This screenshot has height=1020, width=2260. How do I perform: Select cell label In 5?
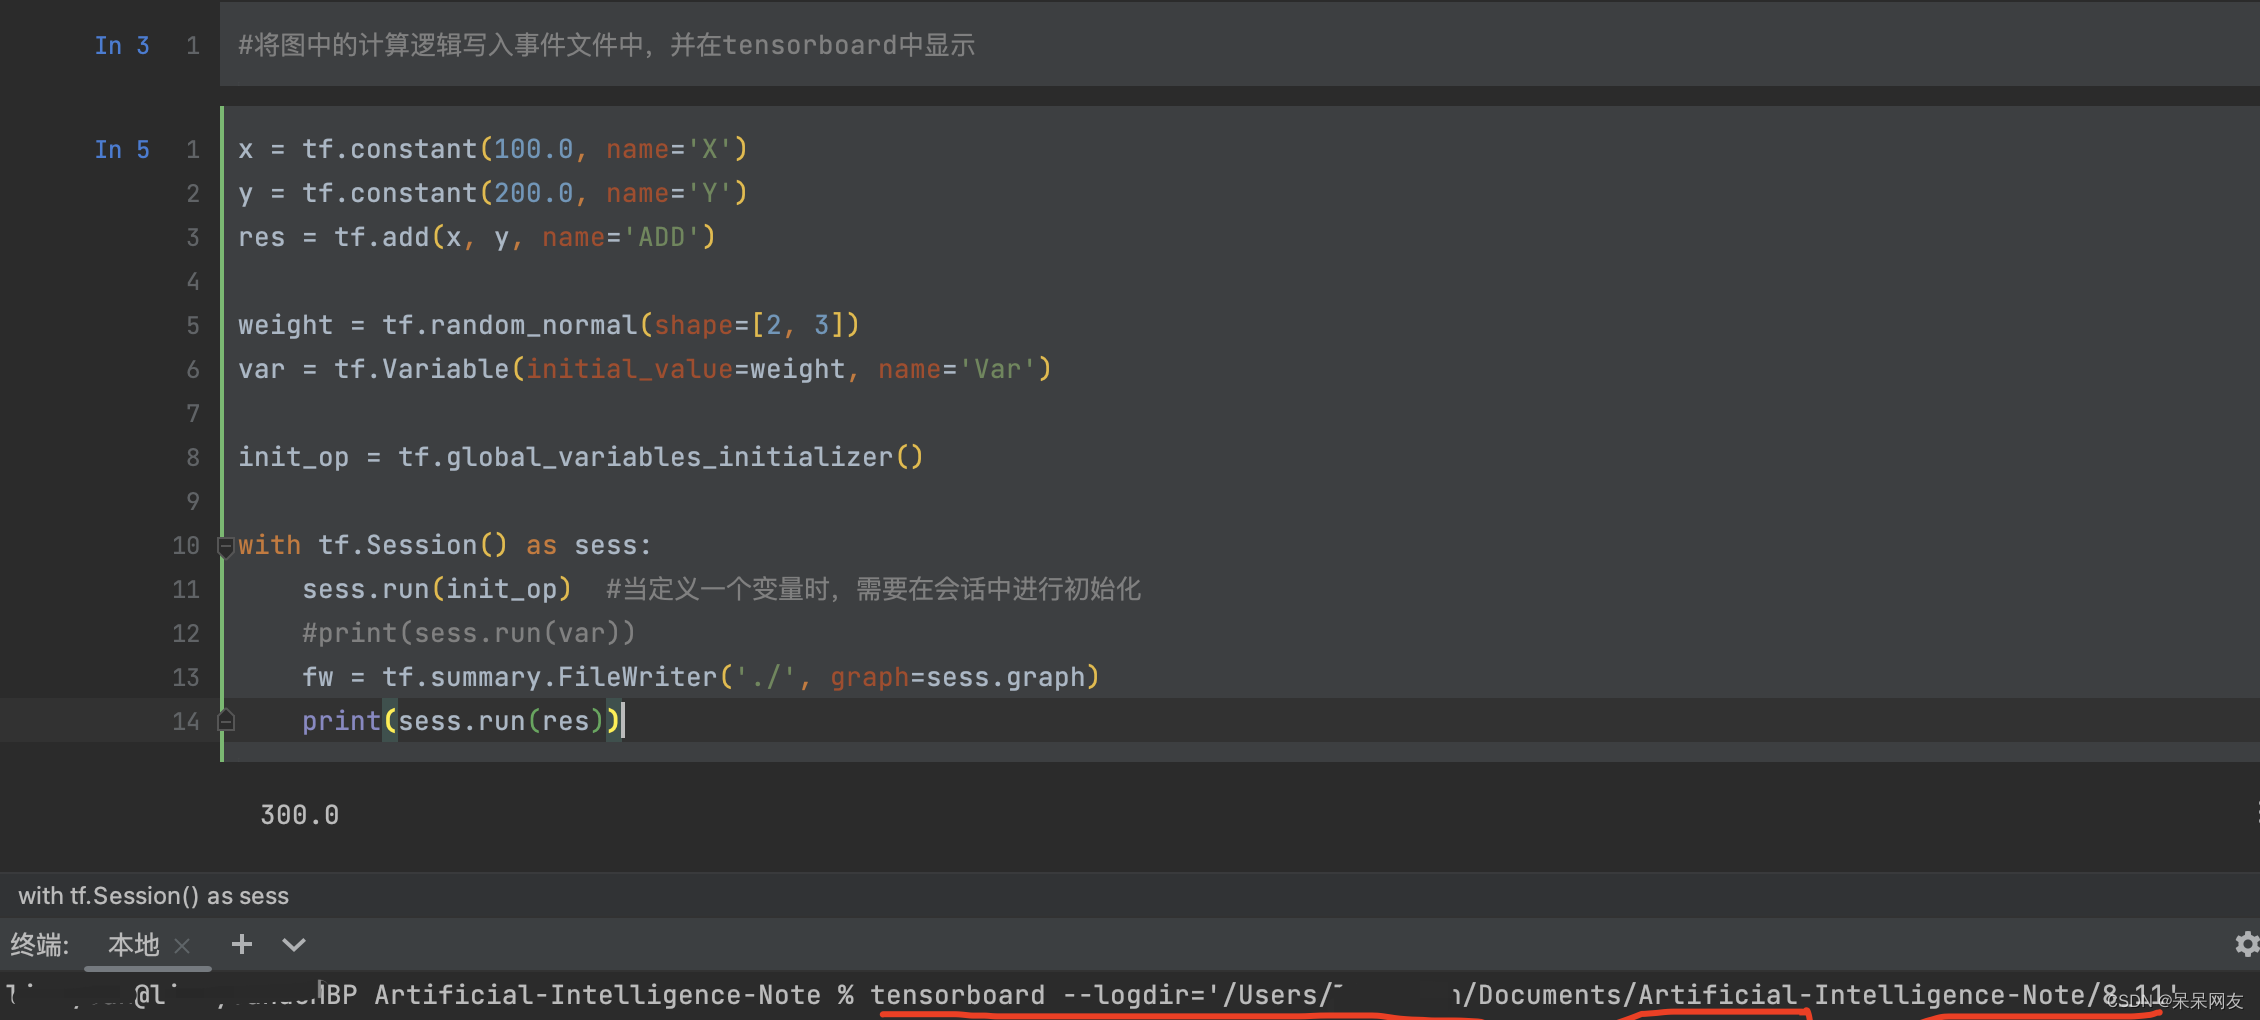pyautogui.click(x=122, y=149)
